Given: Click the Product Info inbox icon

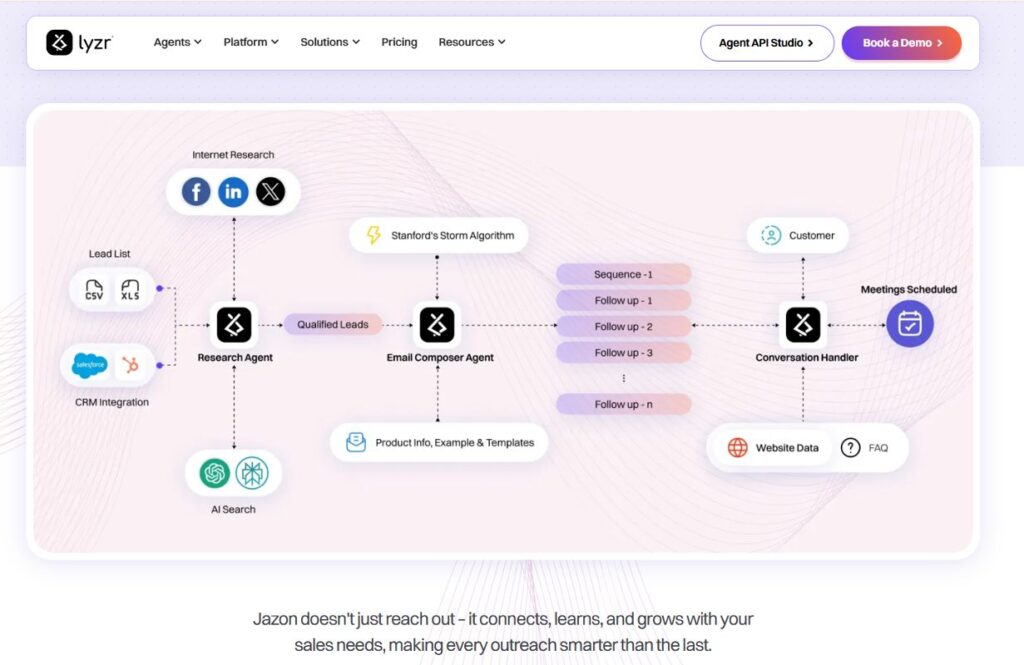Looking at the screenshot, I should pos(356,442).
